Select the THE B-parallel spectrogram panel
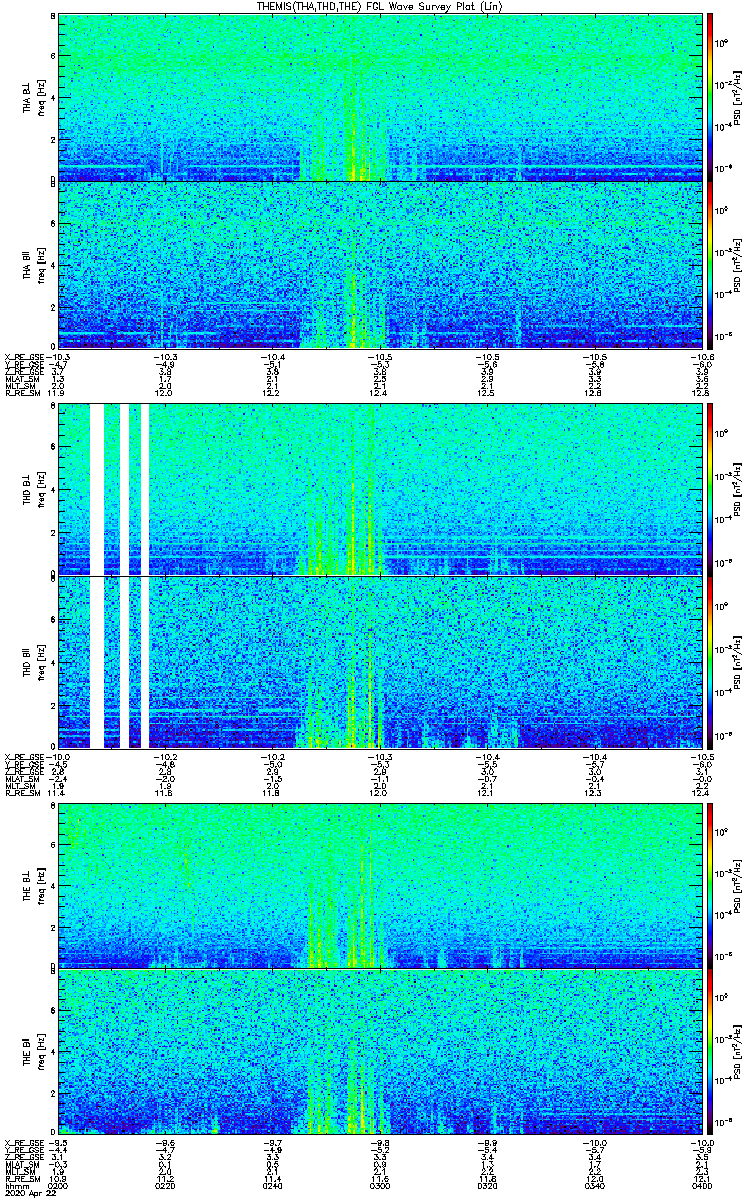This screenshot has height=1200, width=750. click(380, 1052)
